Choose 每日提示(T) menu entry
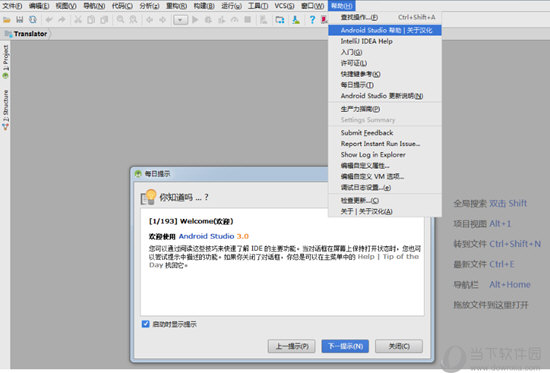Viewport: 550px width, 373px height. point(385,85)
